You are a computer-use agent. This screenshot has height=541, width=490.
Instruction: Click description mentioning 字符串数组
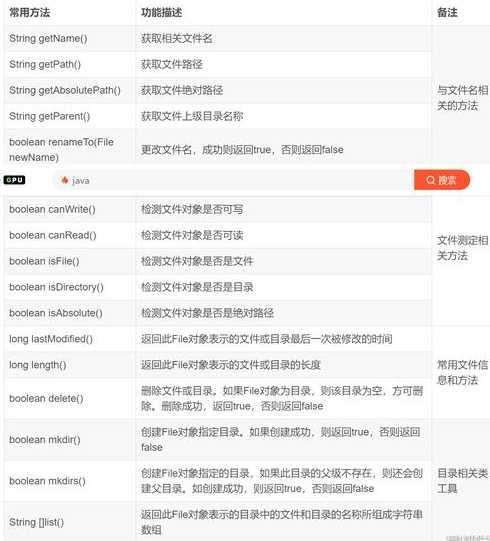tap(282, 522)
